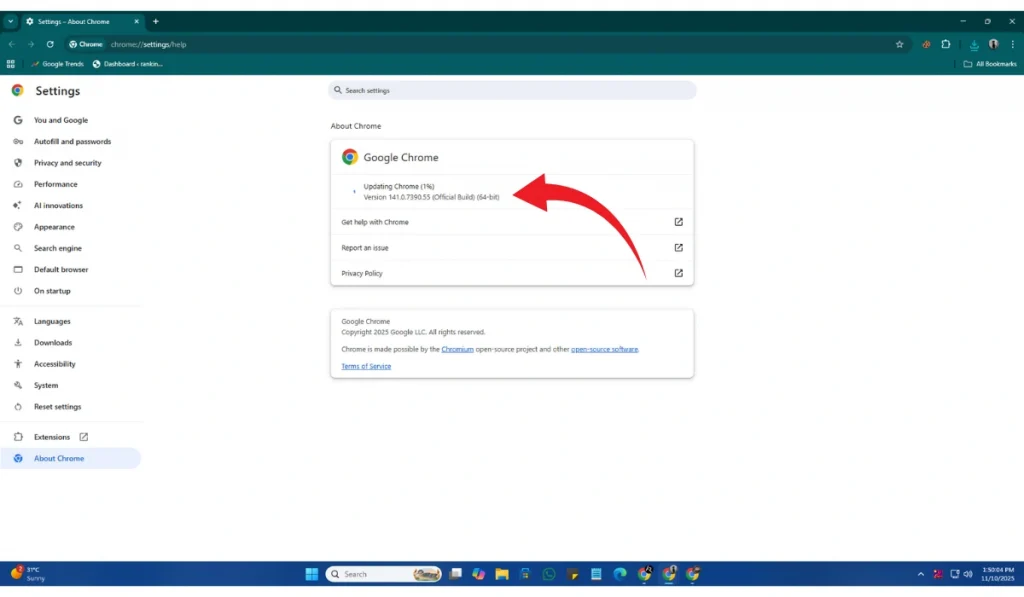Click the Performance gauge icon in sidebar
The image size is (1024, 597).
click(x=18, y=184)
